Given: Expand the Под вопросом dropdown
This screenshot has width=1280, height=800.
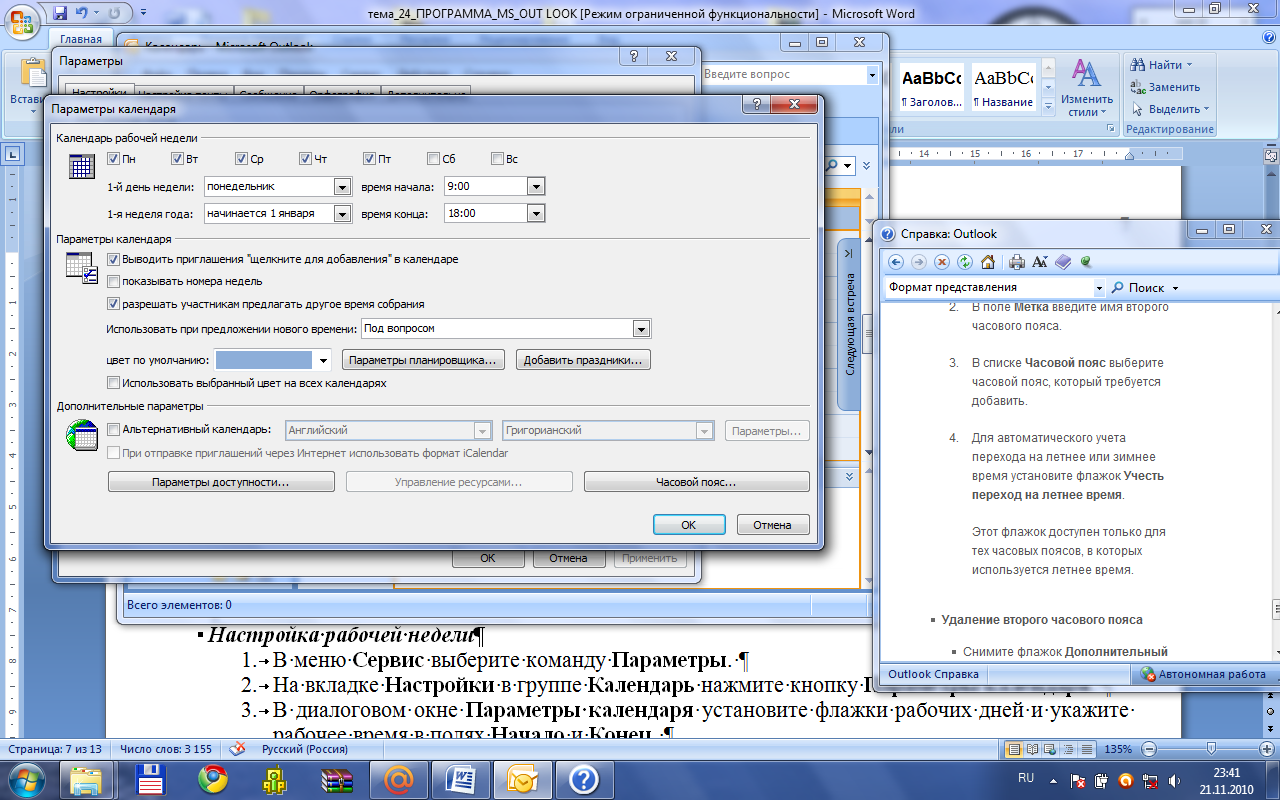Looking at the screenshot, I should click(641, 329).
